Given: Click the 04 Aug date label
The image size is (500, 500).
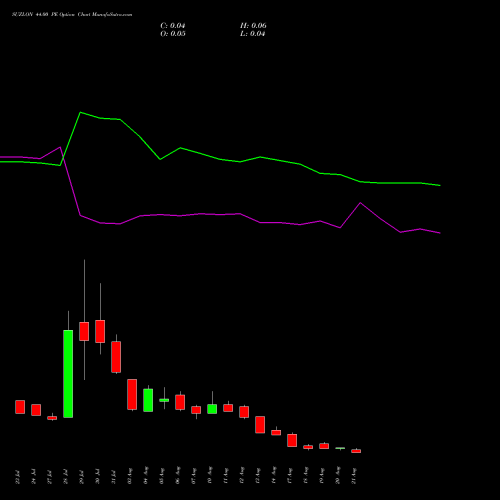Looking at the screenshot, I should coord(146,476).
